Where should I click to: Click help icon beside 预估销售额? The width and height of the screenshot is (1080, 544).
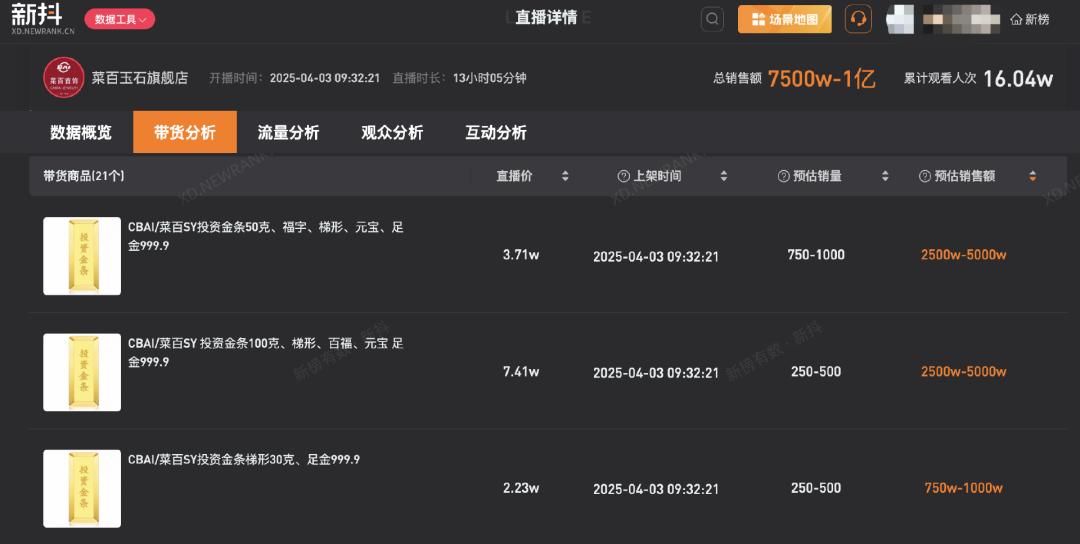[x=925, y=176]
